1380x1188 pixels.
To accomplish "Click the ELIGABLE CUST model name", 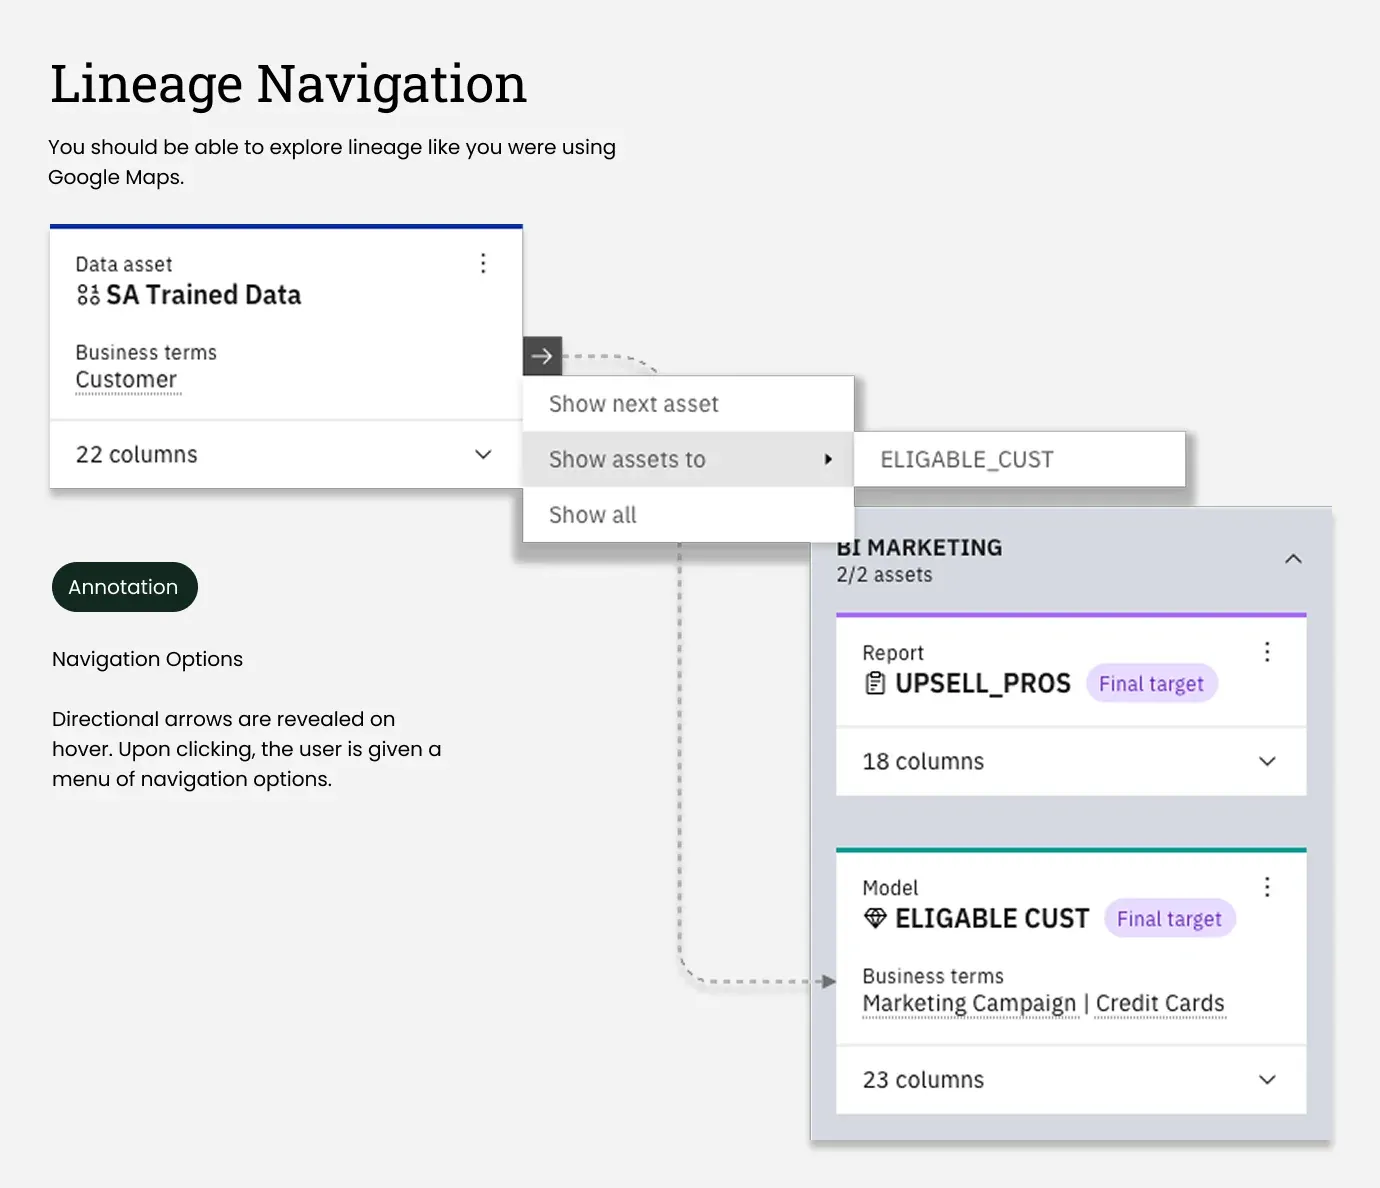I will click(x=992, y=919).
